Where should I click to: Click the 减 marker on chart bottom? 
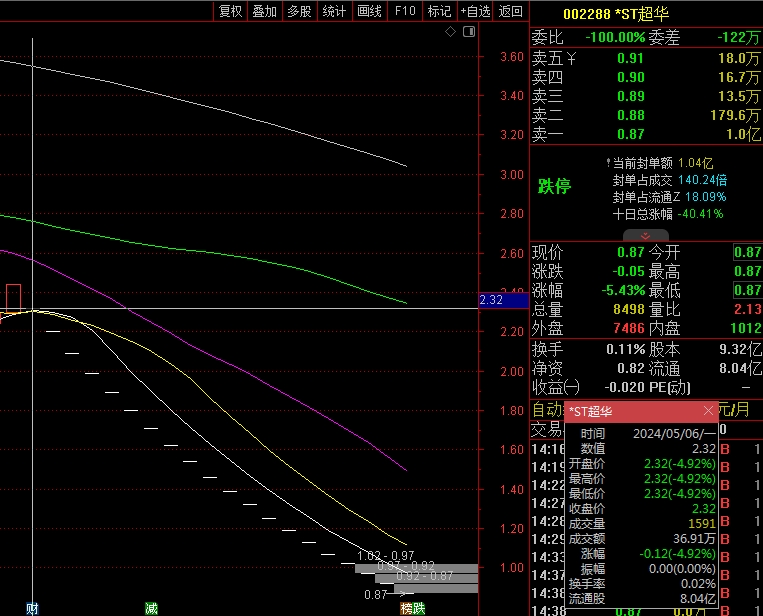click(x=151, y=608)
